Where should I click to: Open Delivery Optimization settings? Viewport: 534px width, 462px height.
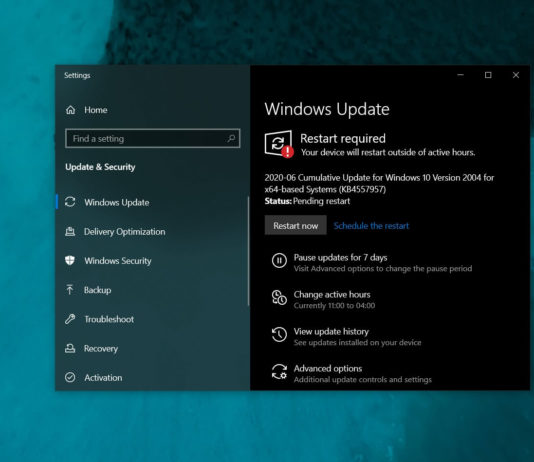click(125, 232)
